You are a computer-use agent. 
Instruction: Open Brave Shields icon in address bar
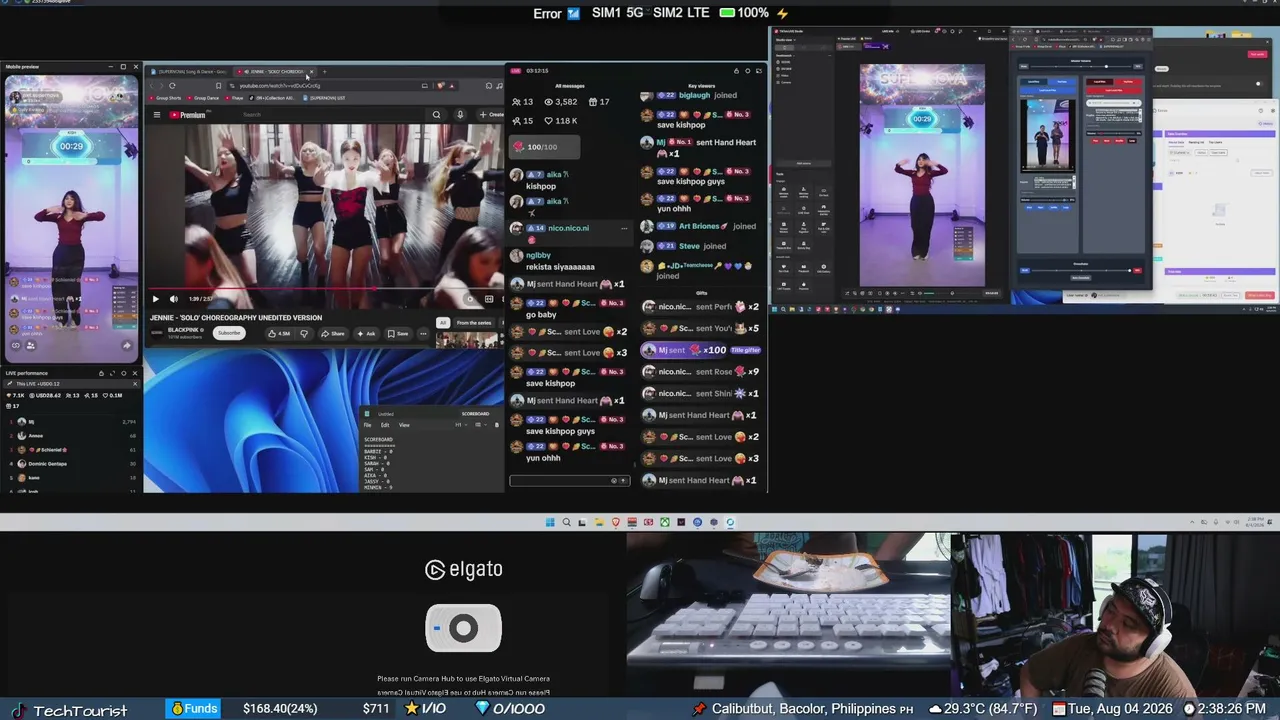click(440, 86)
